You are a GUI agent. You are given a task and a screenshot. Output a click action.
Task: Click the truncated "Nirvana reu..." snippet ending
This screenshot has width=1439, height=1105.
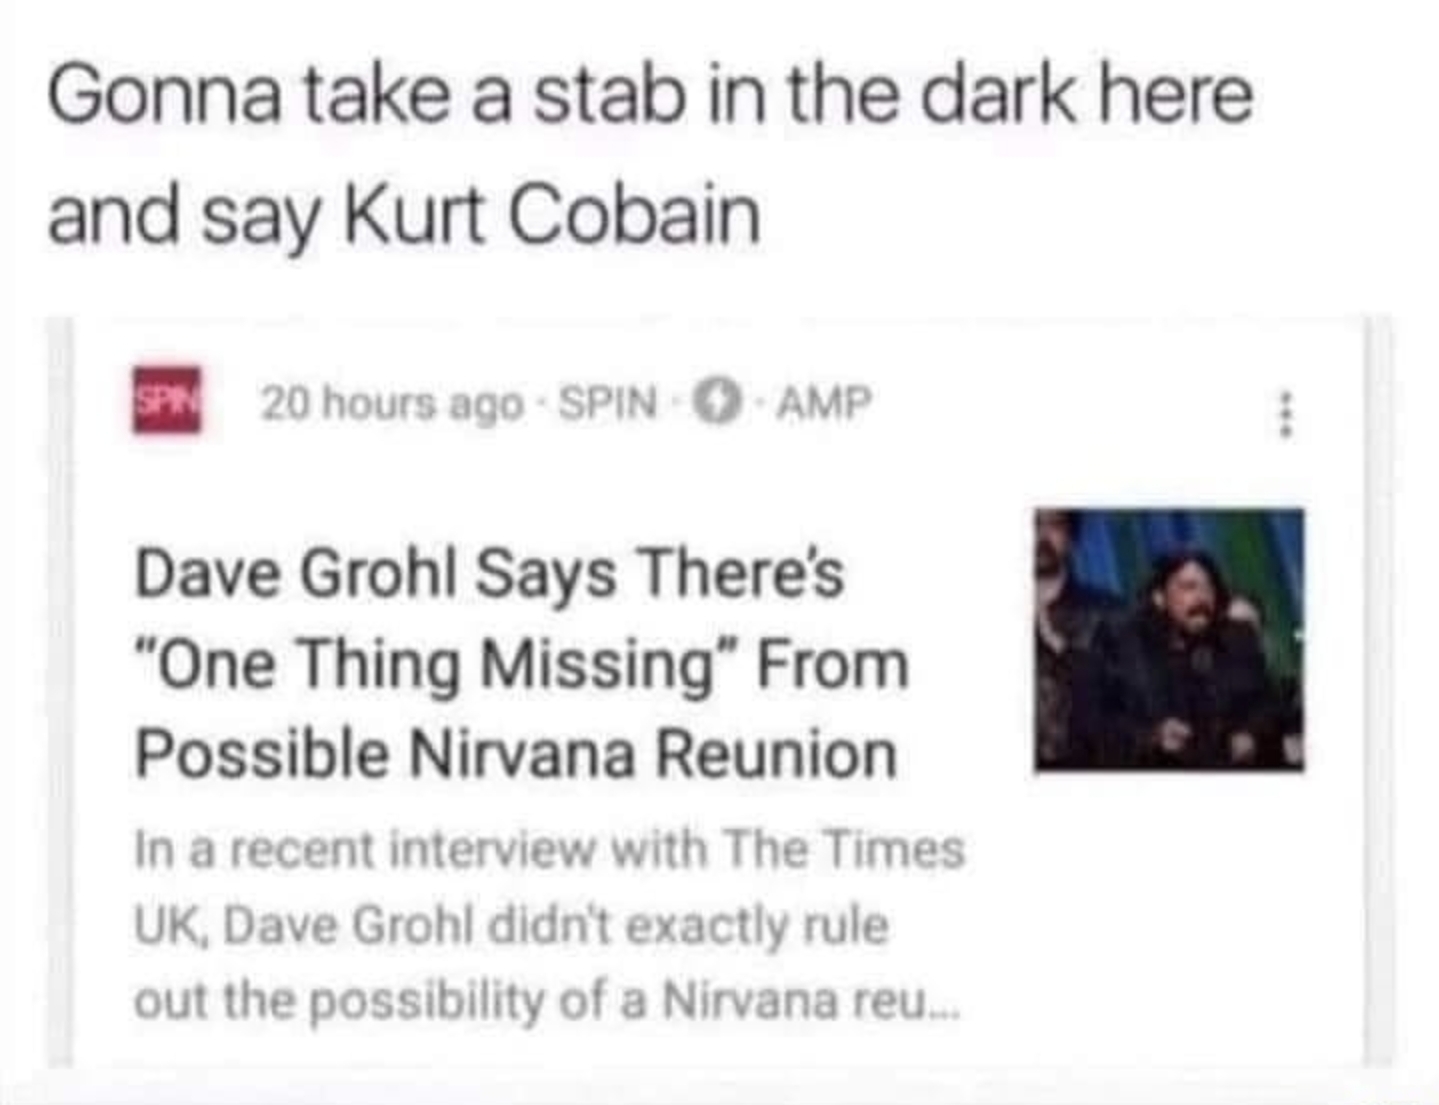(810, 999)
